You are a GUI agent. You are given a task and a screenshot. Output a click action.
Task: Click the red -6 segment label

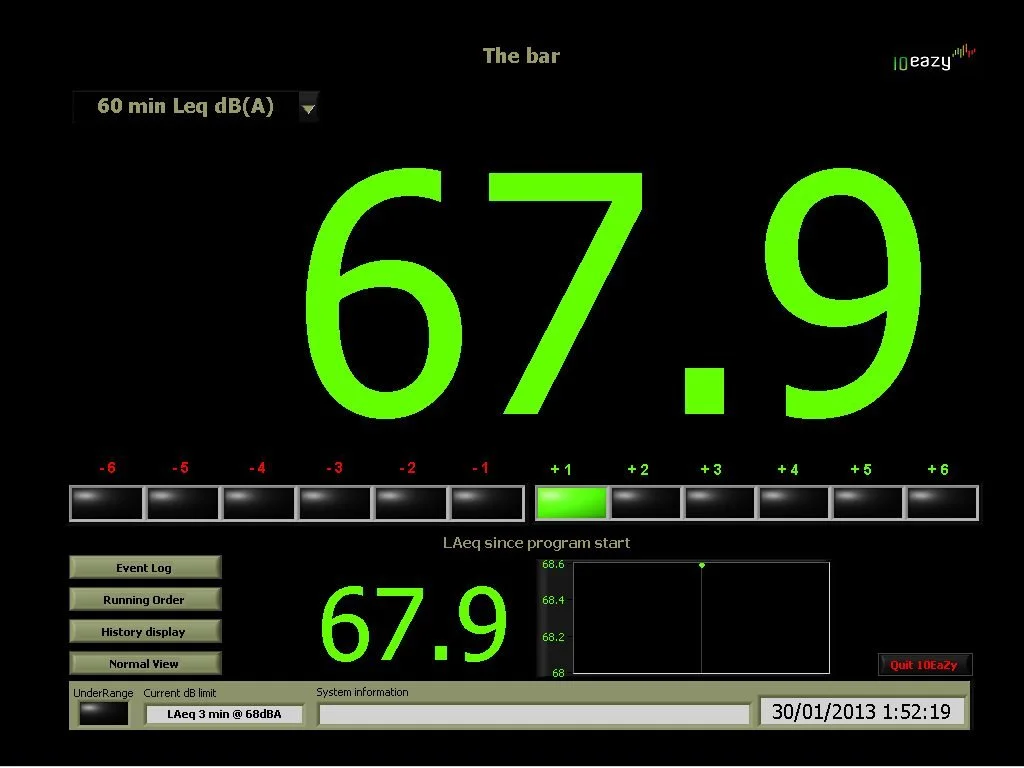click(x=107, y=467)
